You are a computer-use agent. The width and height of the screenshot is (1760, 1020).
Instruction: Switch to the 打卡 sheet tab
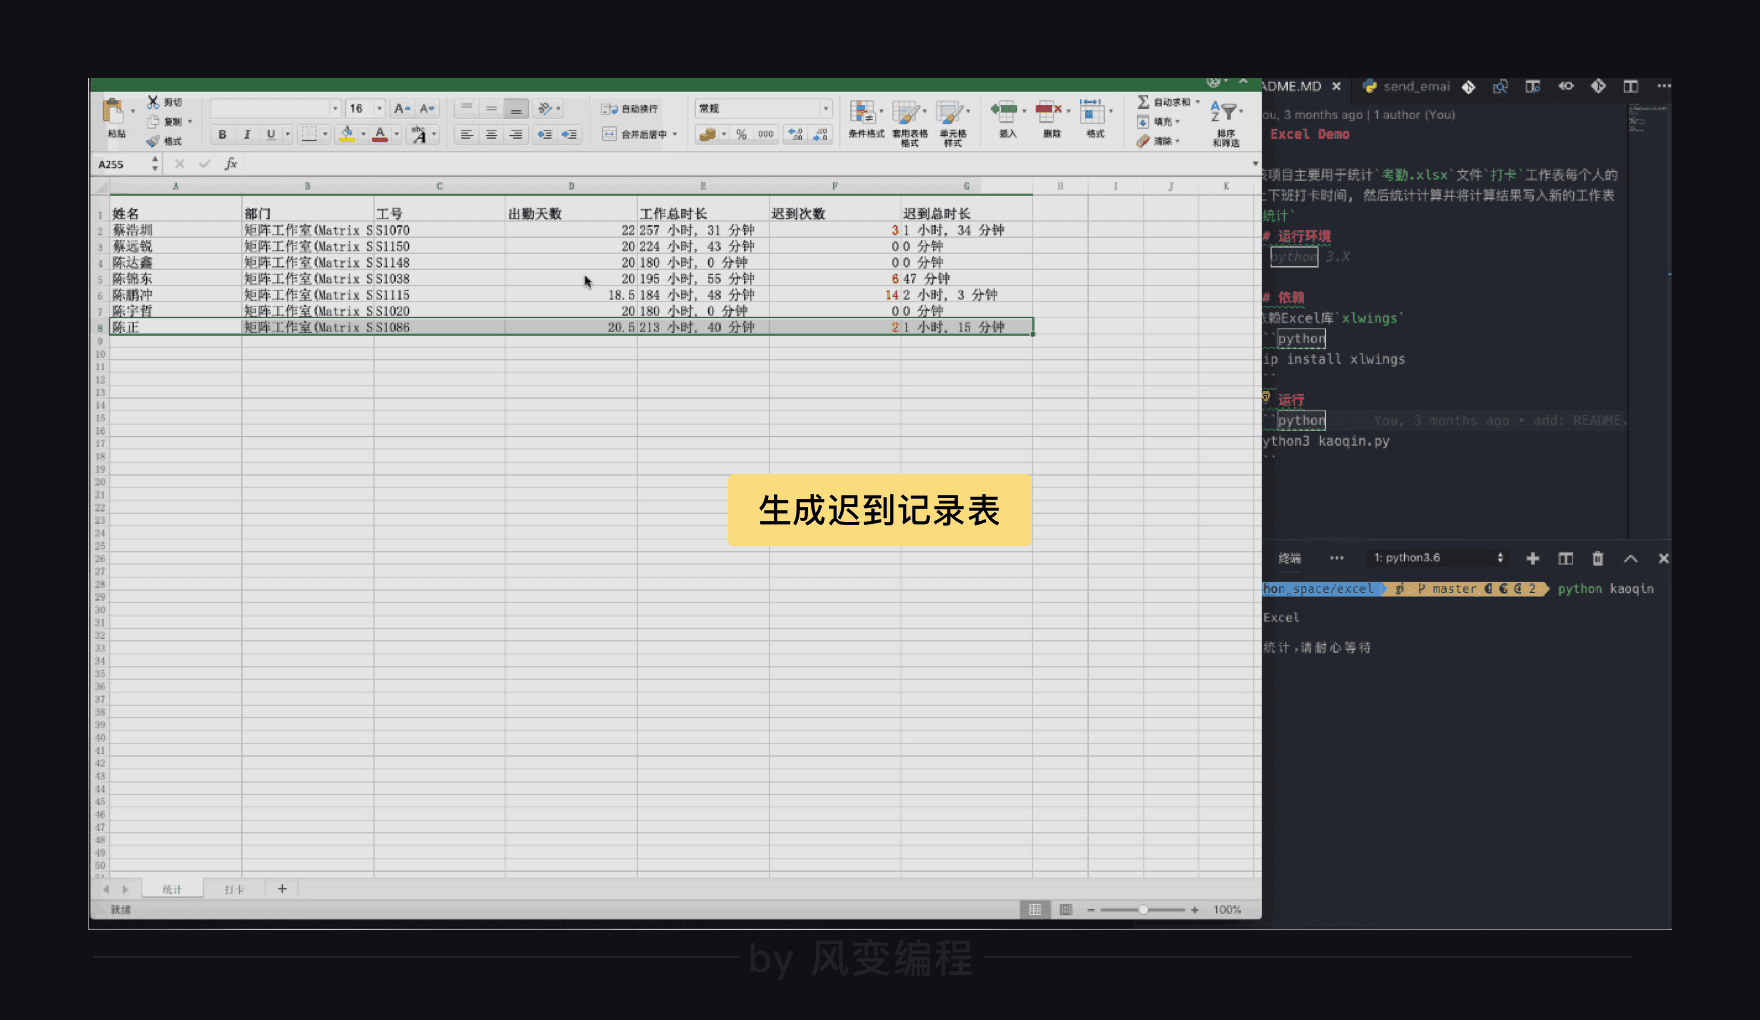pos(234,889)
